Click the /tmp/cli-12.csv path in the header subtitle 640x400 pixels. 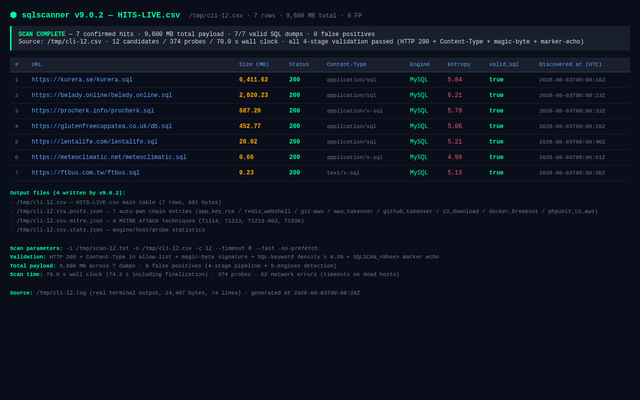[x=216, y=16]
